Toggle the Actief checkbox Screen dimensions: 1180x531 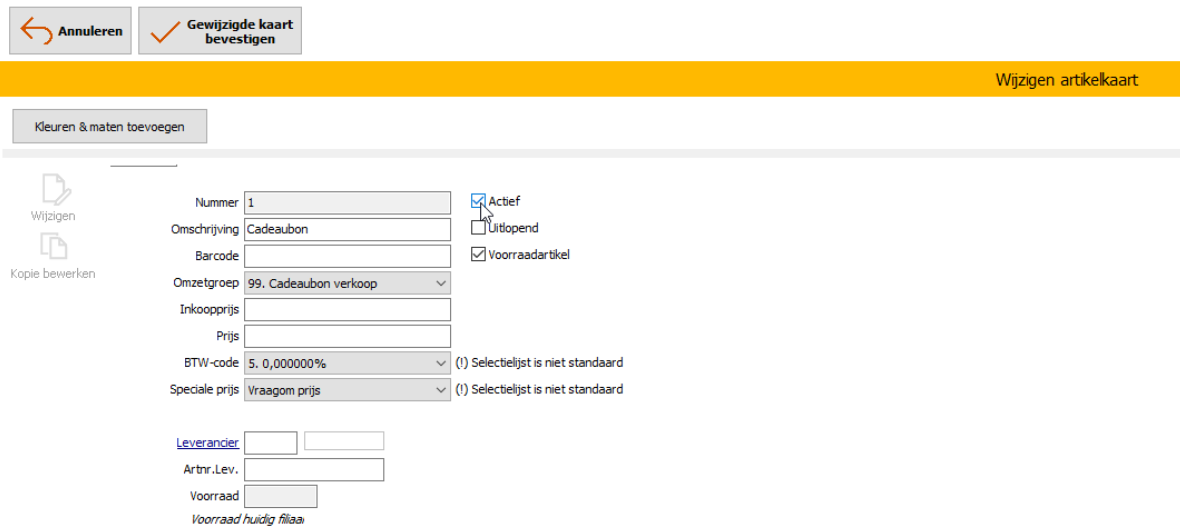[x=478, y=201]
